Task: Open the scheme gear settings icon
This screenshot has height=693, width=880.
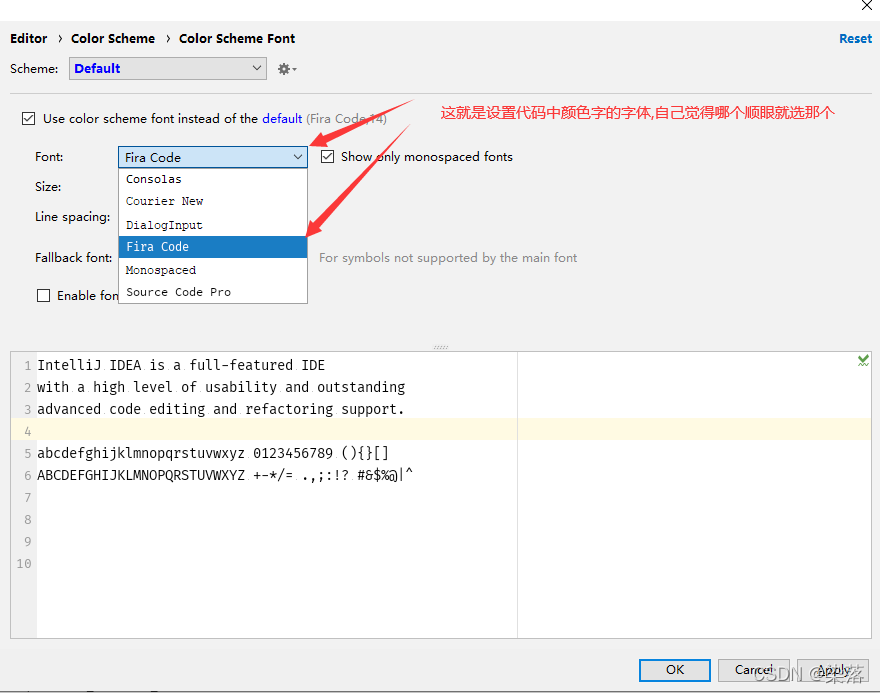Action: (286, 69)
